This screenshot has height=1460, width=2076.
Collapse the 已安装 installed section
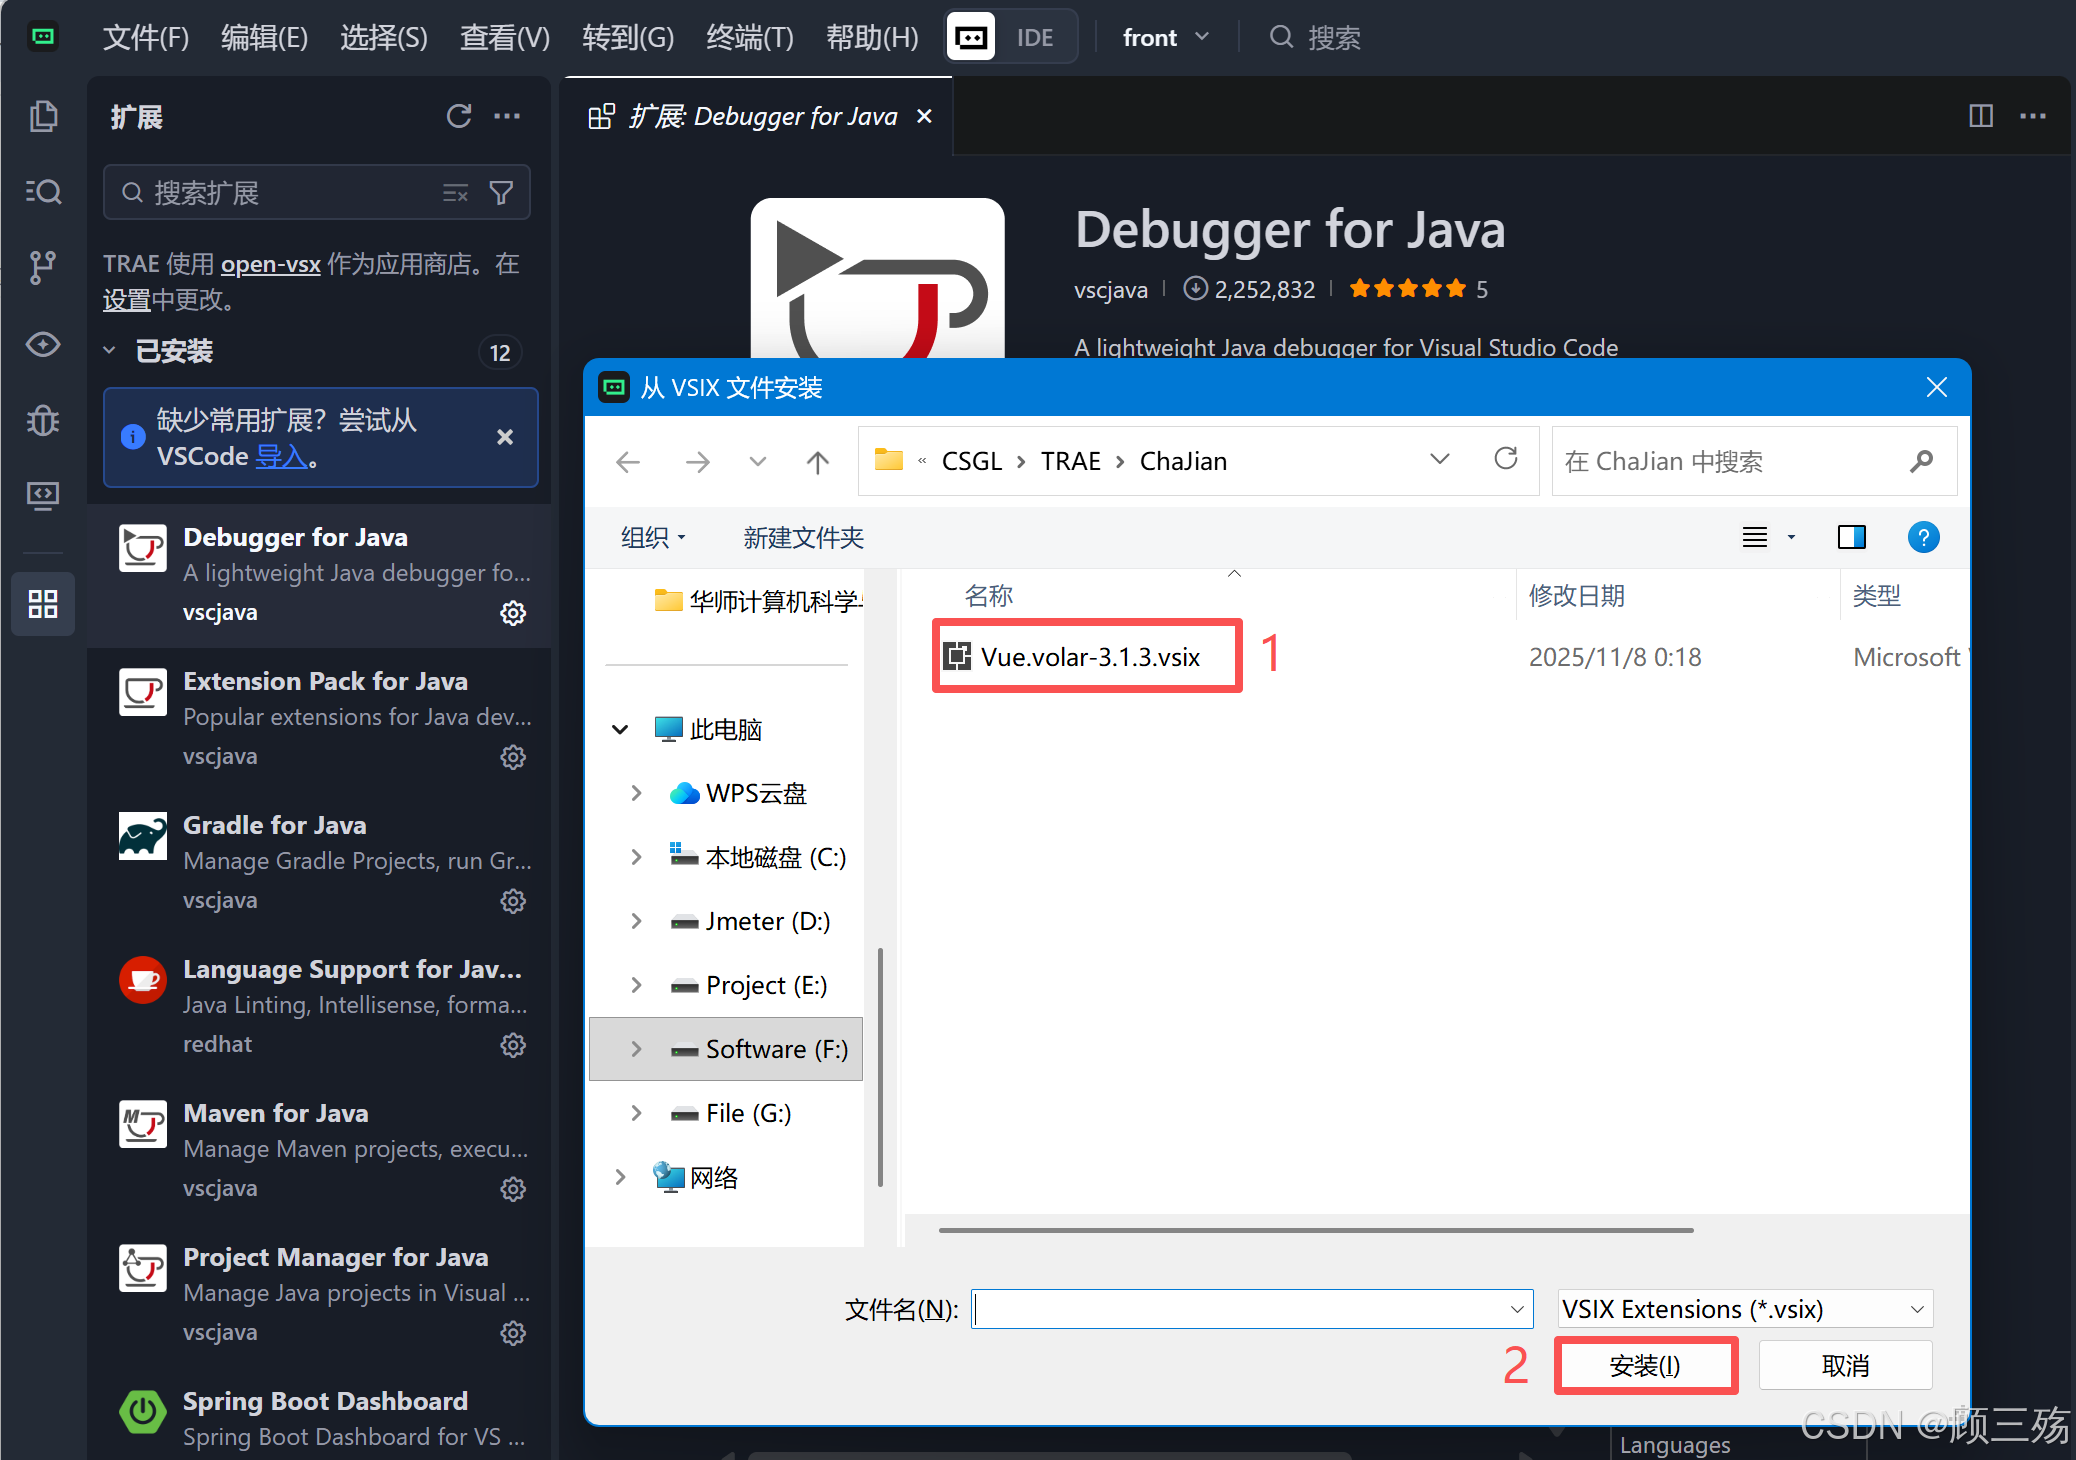point(110,351)
